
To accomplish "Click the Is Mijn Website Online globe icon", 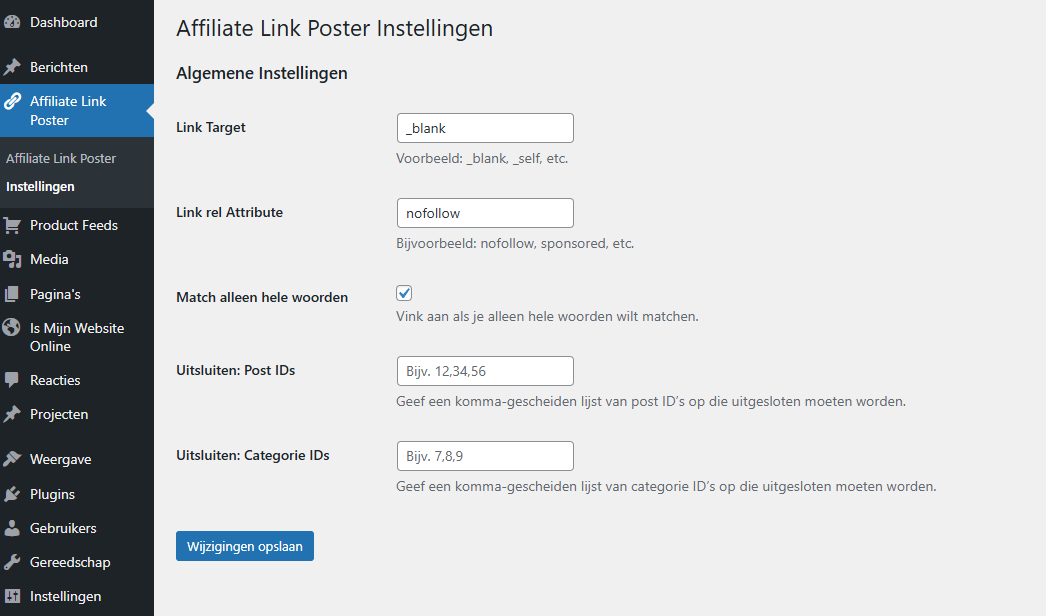I will [11, 328].
